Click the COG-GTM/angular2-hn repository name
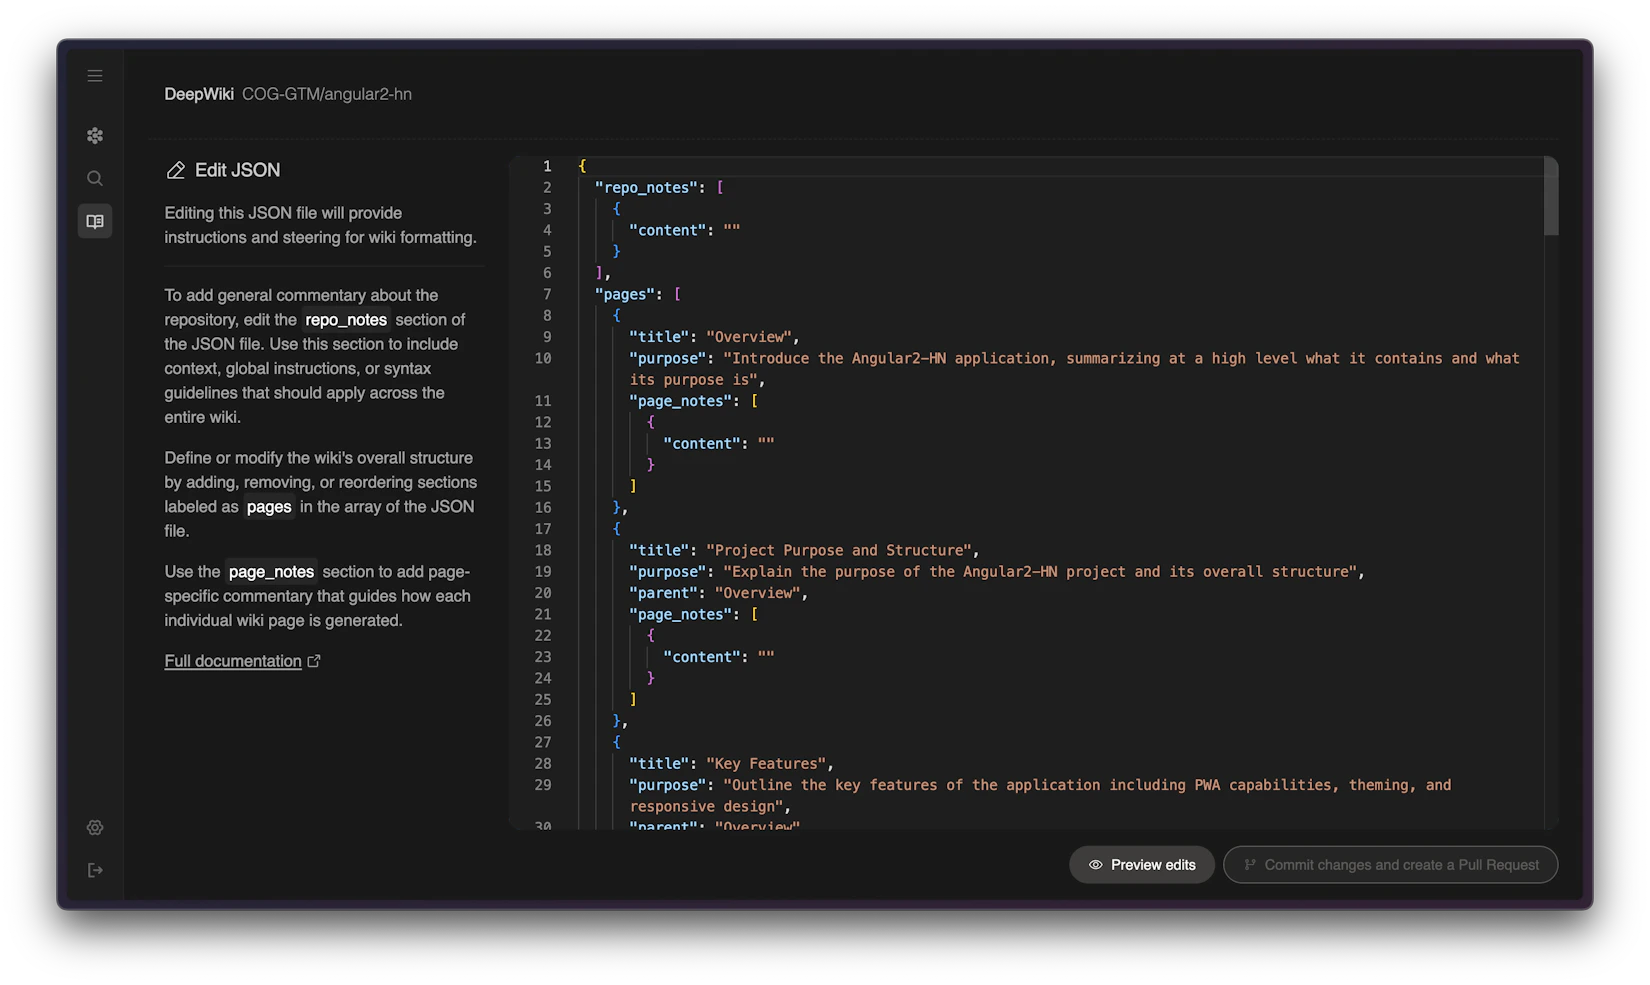This screenshot has height=985, width=1650. (x=327, y=94)
